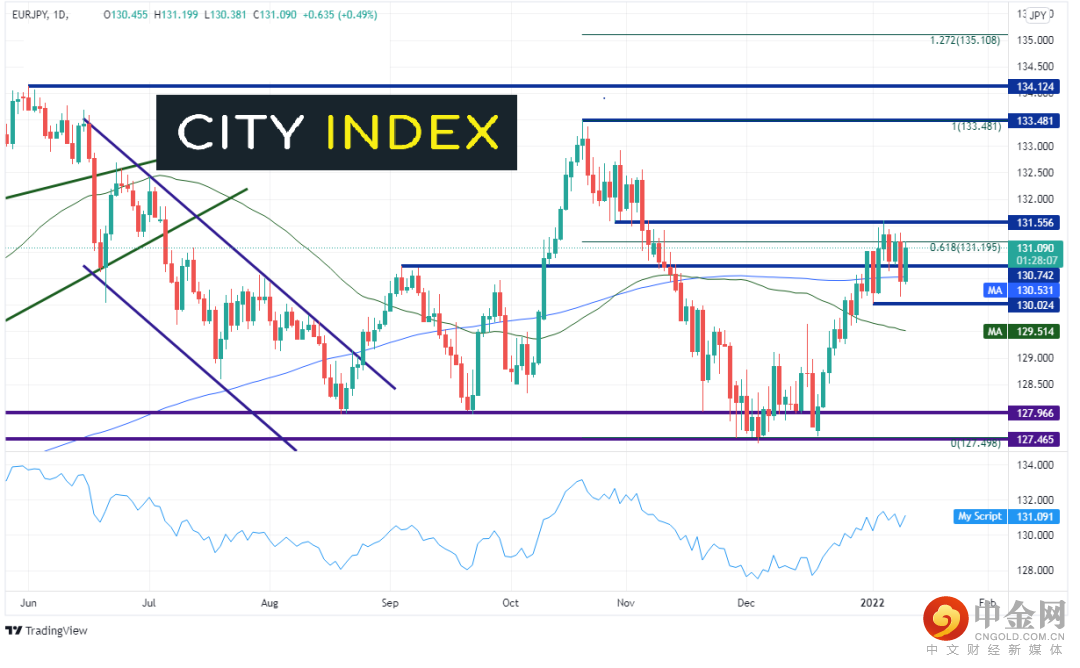Click the 133.481 price level label
1080x668 pixels.
(x=1035, y=121)
